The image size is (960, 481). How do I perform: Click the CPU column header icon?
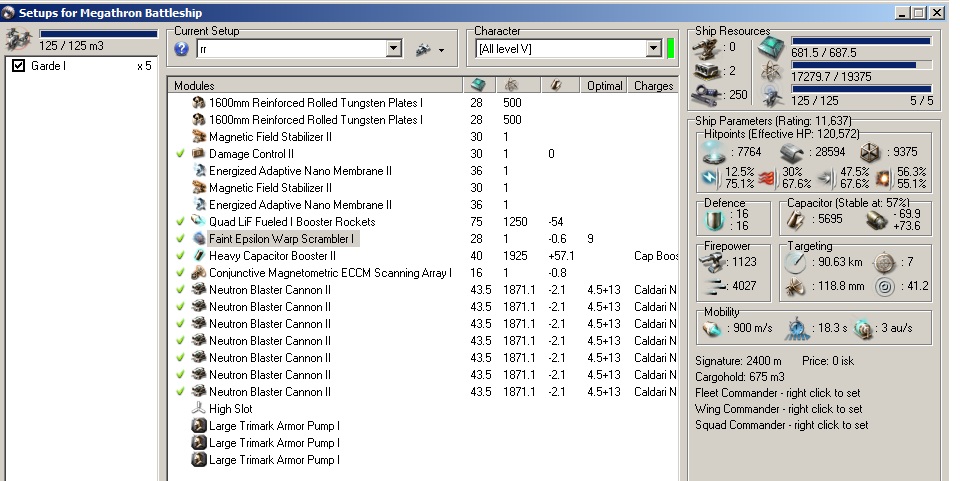pos(478,85)
